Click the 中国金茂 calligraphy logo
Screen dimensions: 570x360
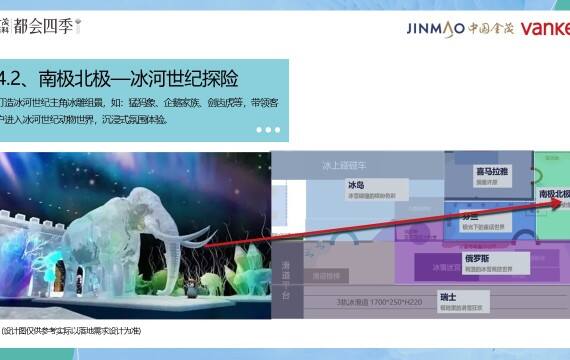(x=491, y=28)
